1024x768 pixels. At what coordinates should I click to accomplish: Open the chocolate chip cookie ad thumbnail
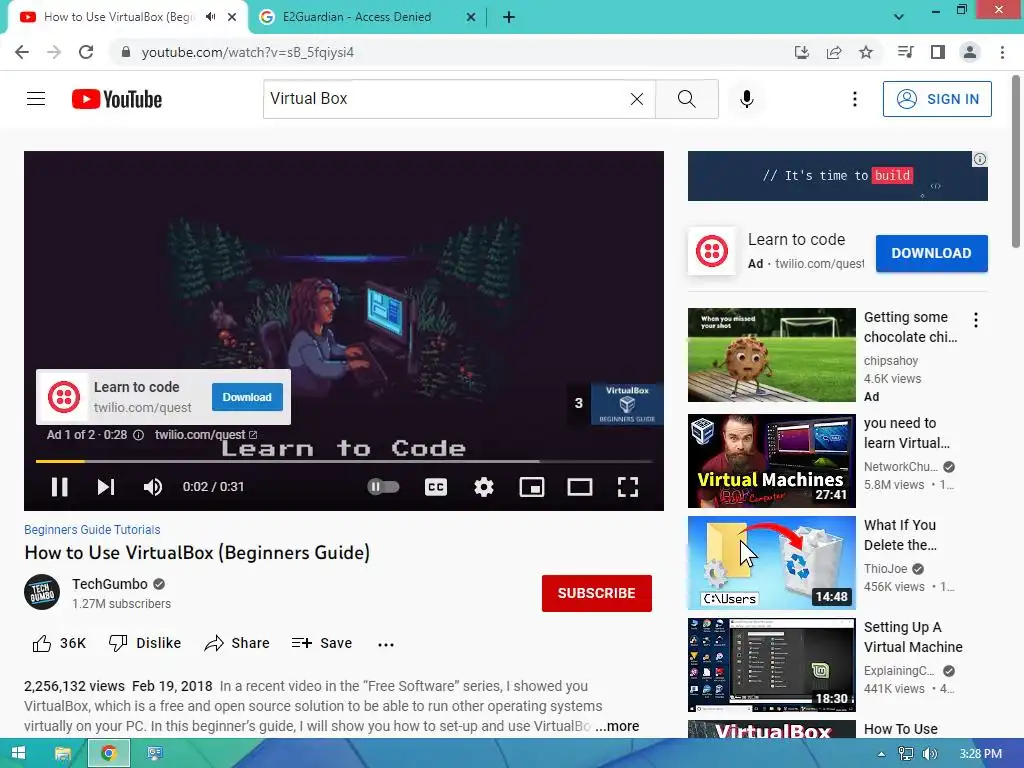(771, 355)
